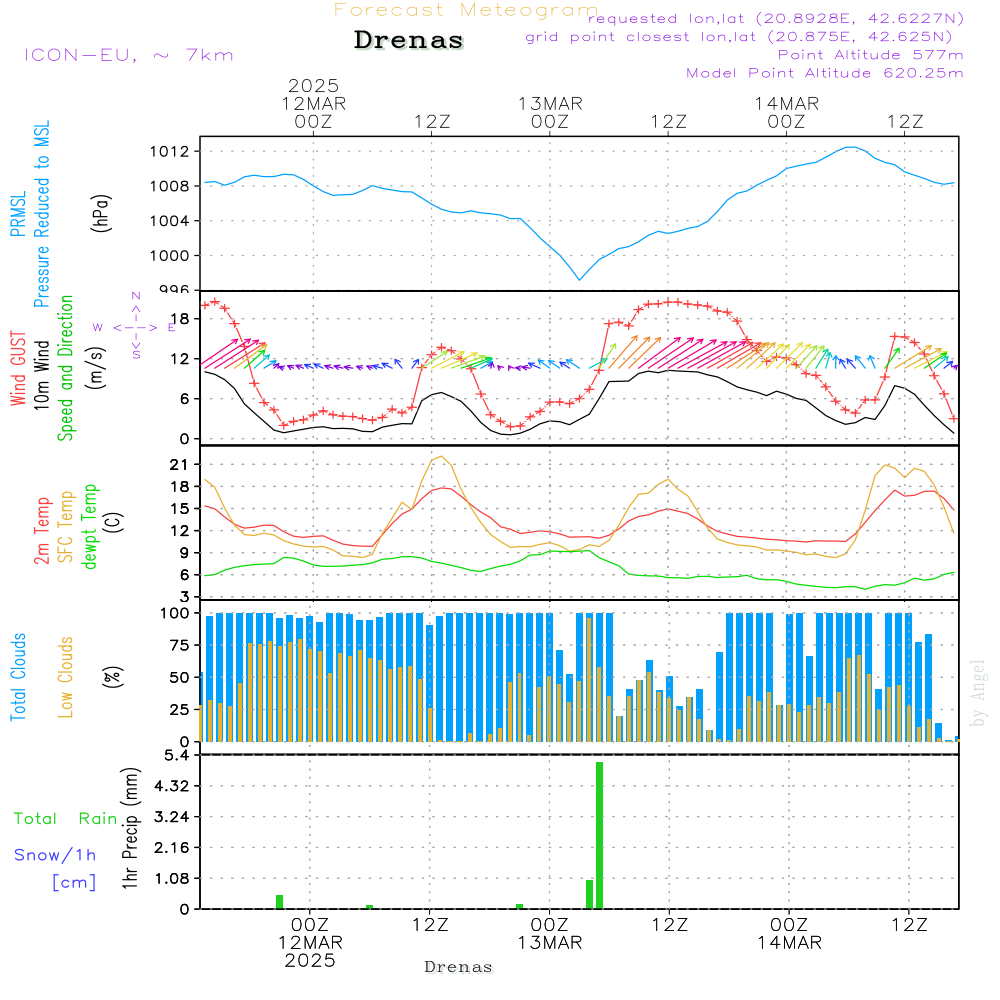
Task: Click the 'Forecast Meteogram' header text
Action: click(465, 10)
